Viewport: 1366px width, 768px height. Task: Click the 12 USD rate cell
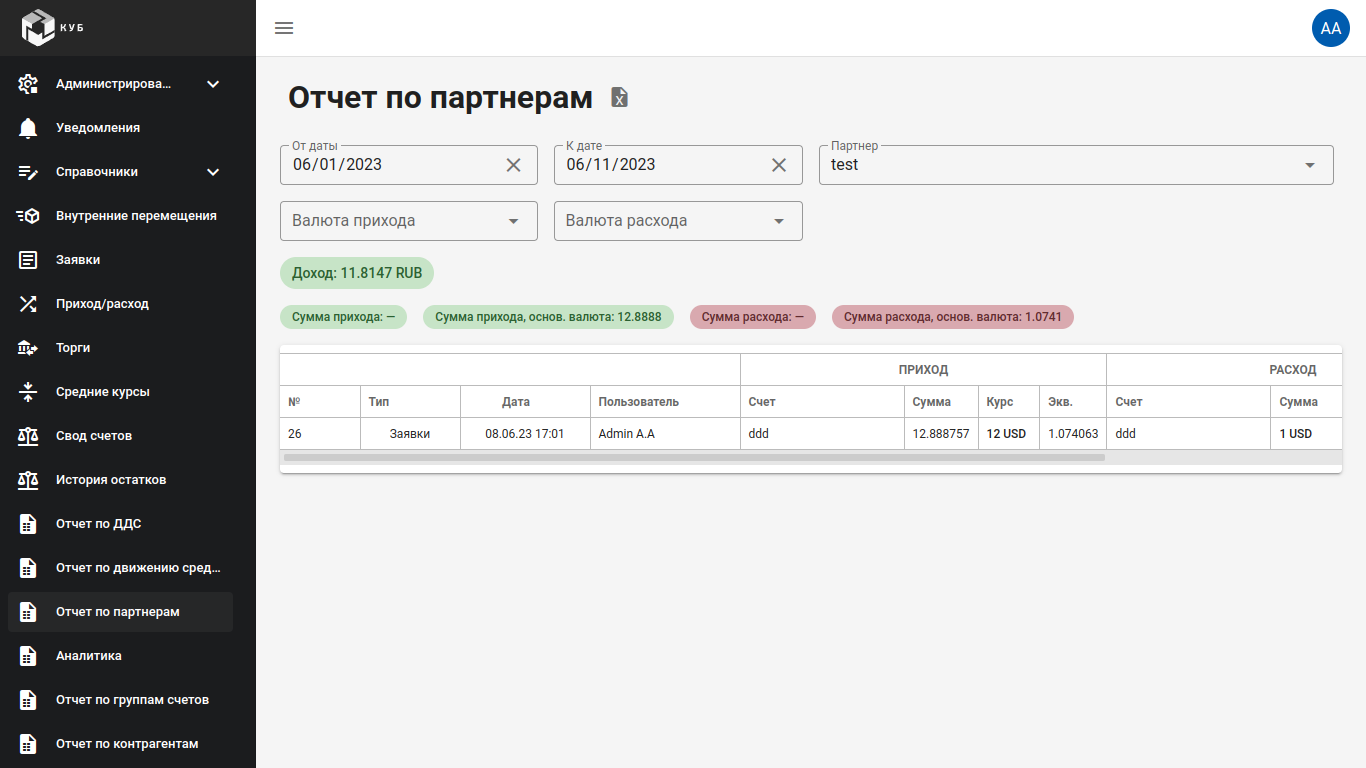[1009, 434]
